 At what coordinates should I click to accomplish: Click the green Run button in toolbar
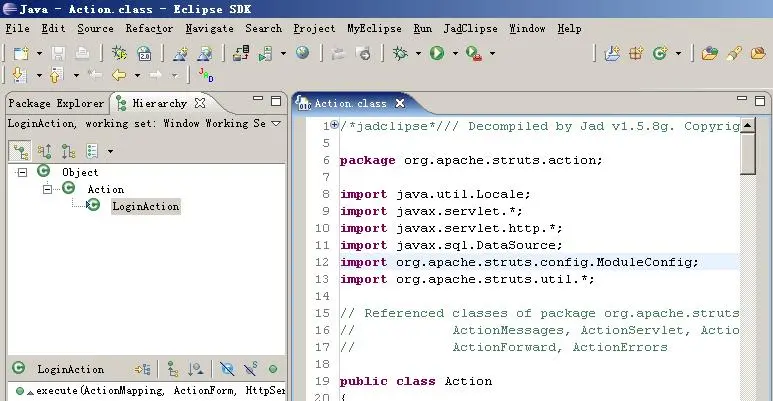pos(437,53)
